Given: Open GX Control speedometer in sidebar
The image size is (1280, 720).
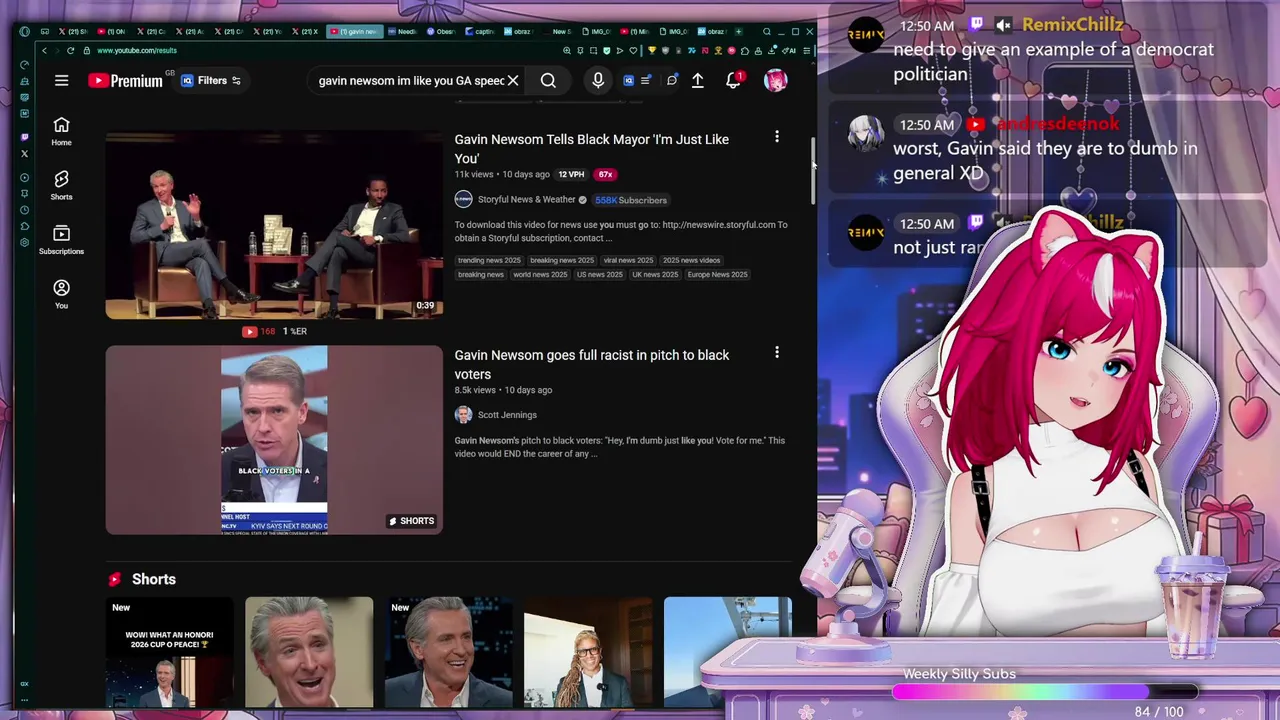Looking at the screenshot, I should pos(24,65).
